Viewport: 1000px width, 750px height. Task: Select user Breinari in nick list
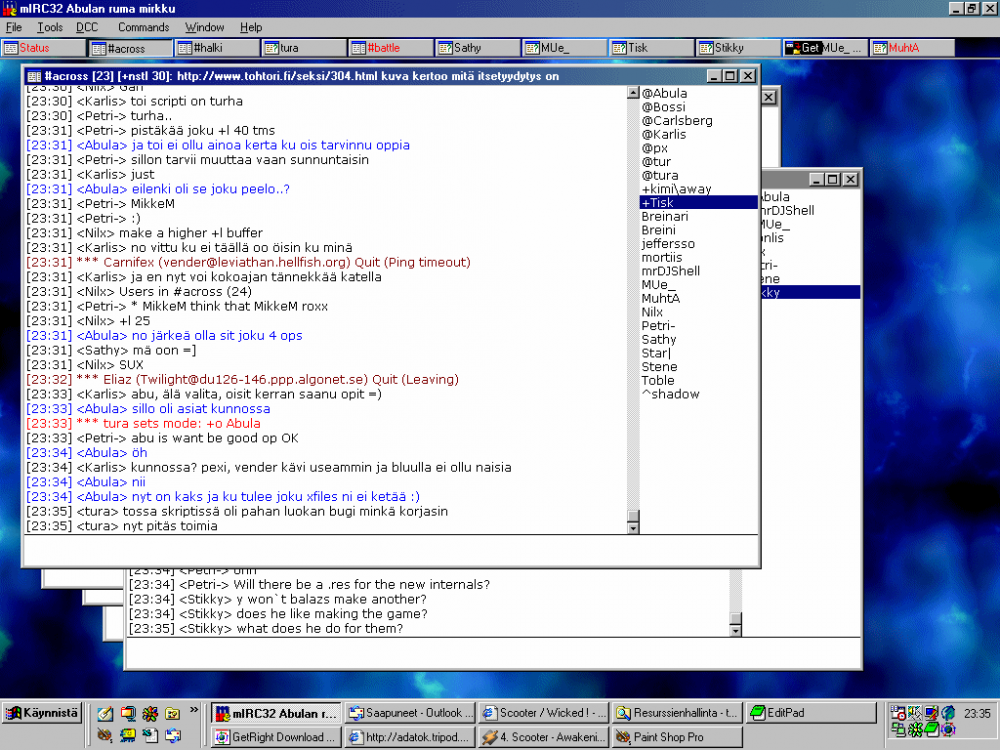[x=665, y=216]
